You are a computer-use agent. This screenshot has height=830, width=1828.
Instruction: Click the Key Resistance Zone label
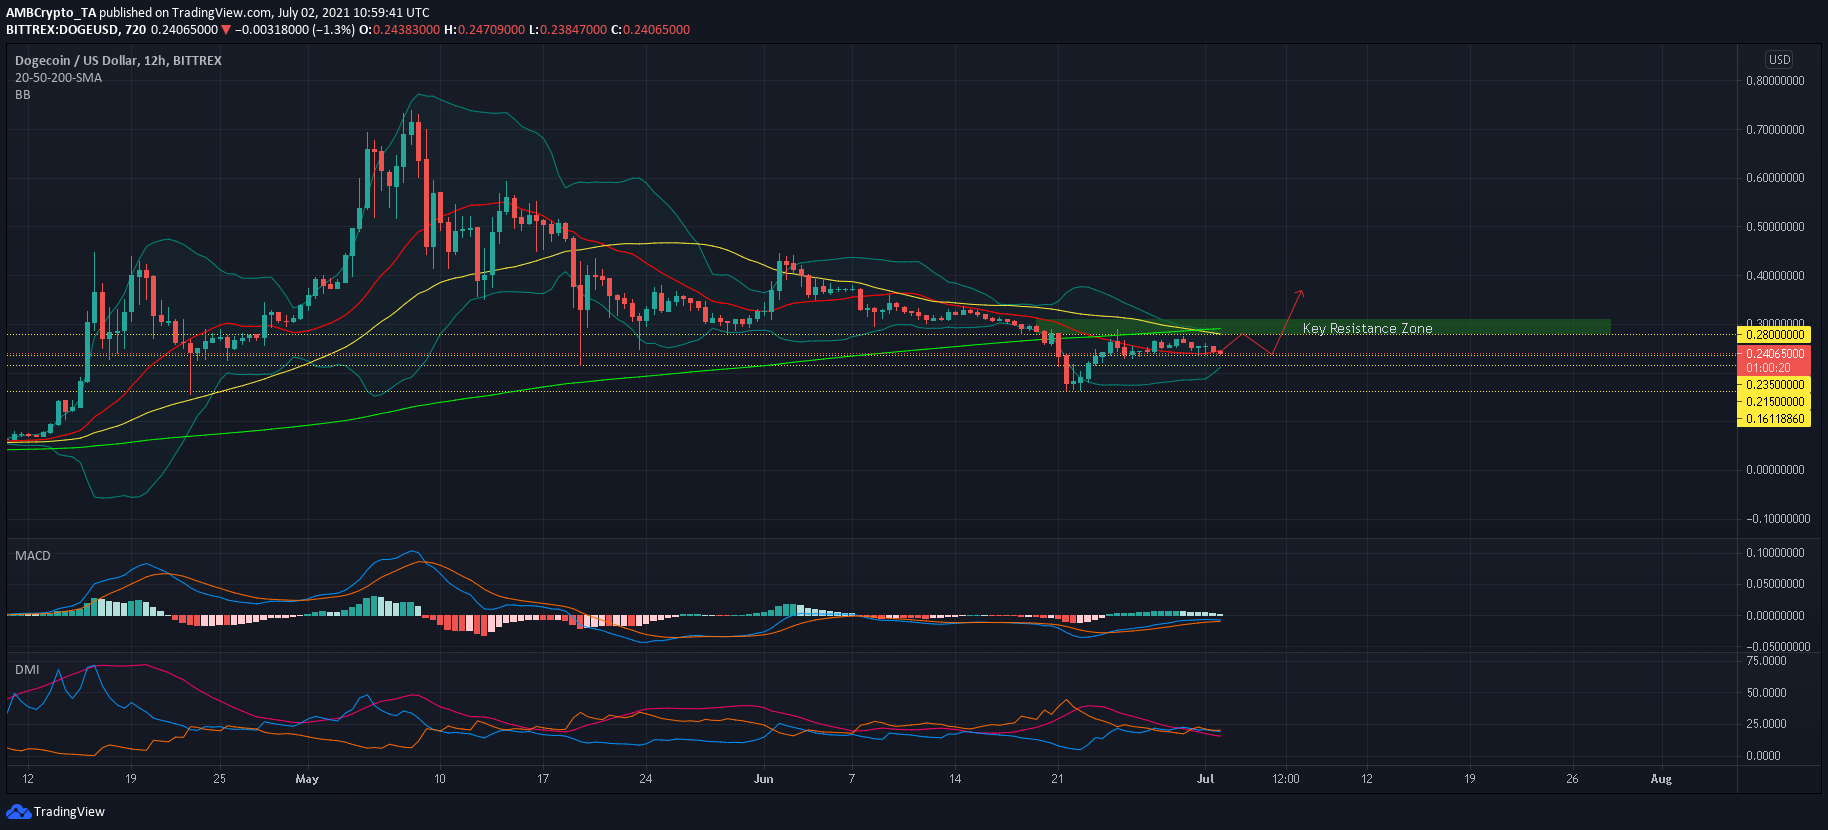[1367, 328]
